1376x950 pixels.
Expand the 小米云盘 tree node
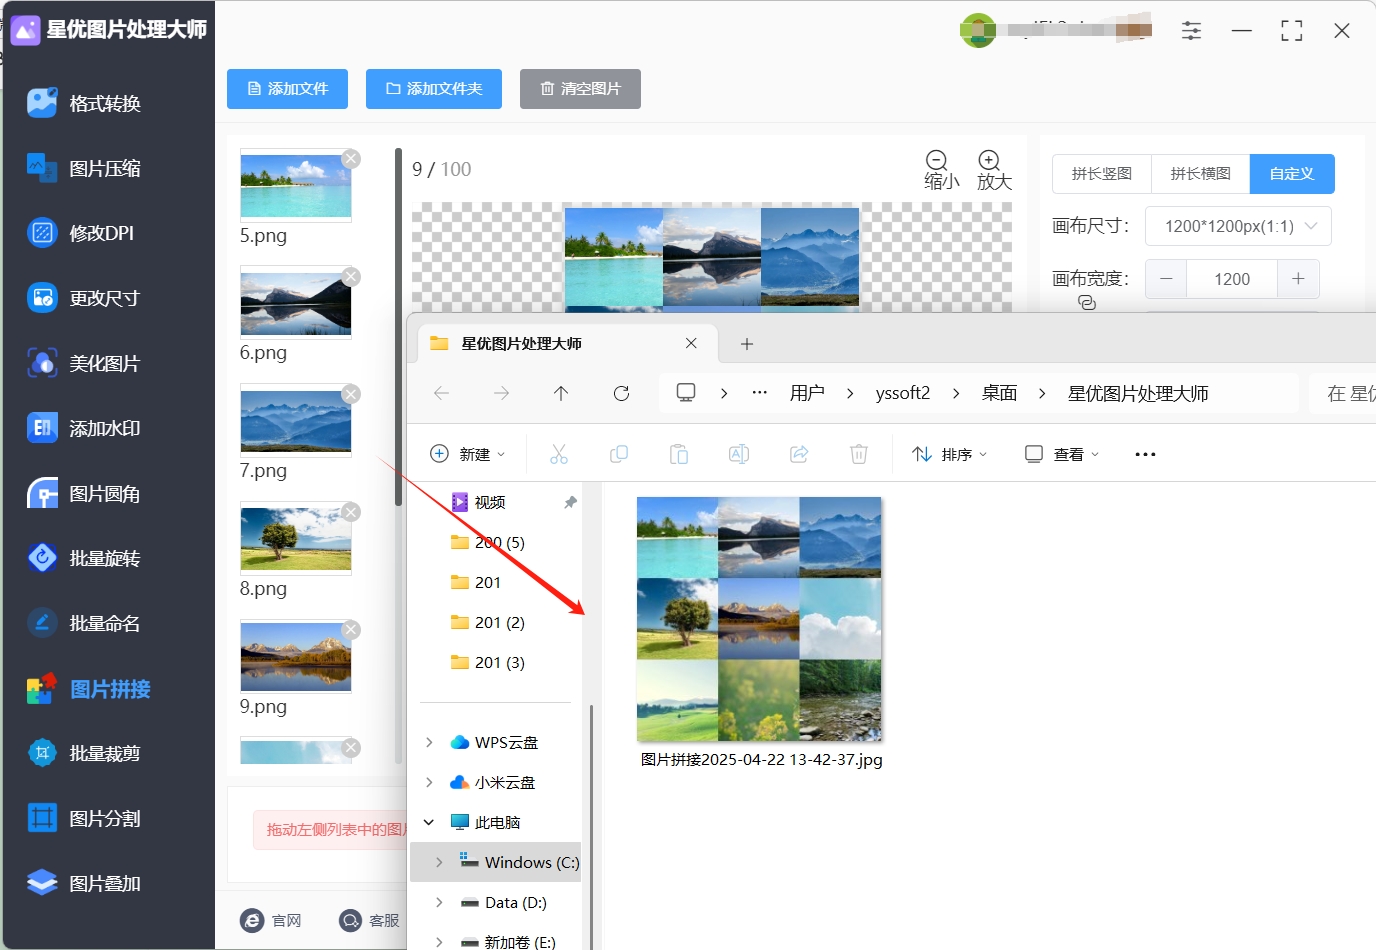(x=429, y=782)
